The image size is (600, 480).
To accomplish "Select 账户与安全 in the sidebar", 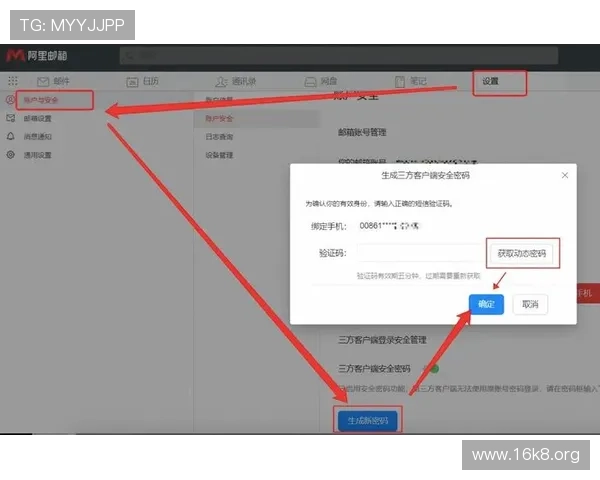I will click(x=41, y=100).
